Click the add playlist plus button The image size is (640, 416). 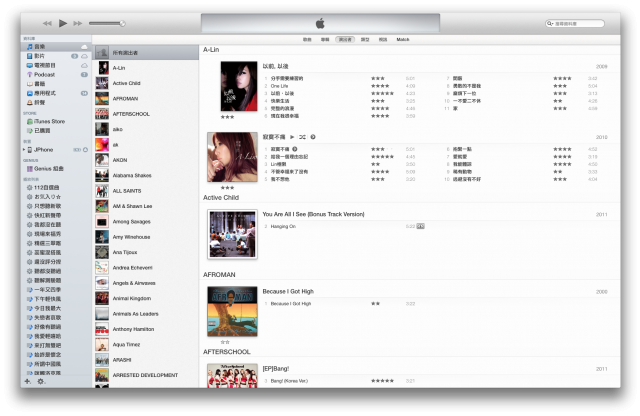coord(27,381)
